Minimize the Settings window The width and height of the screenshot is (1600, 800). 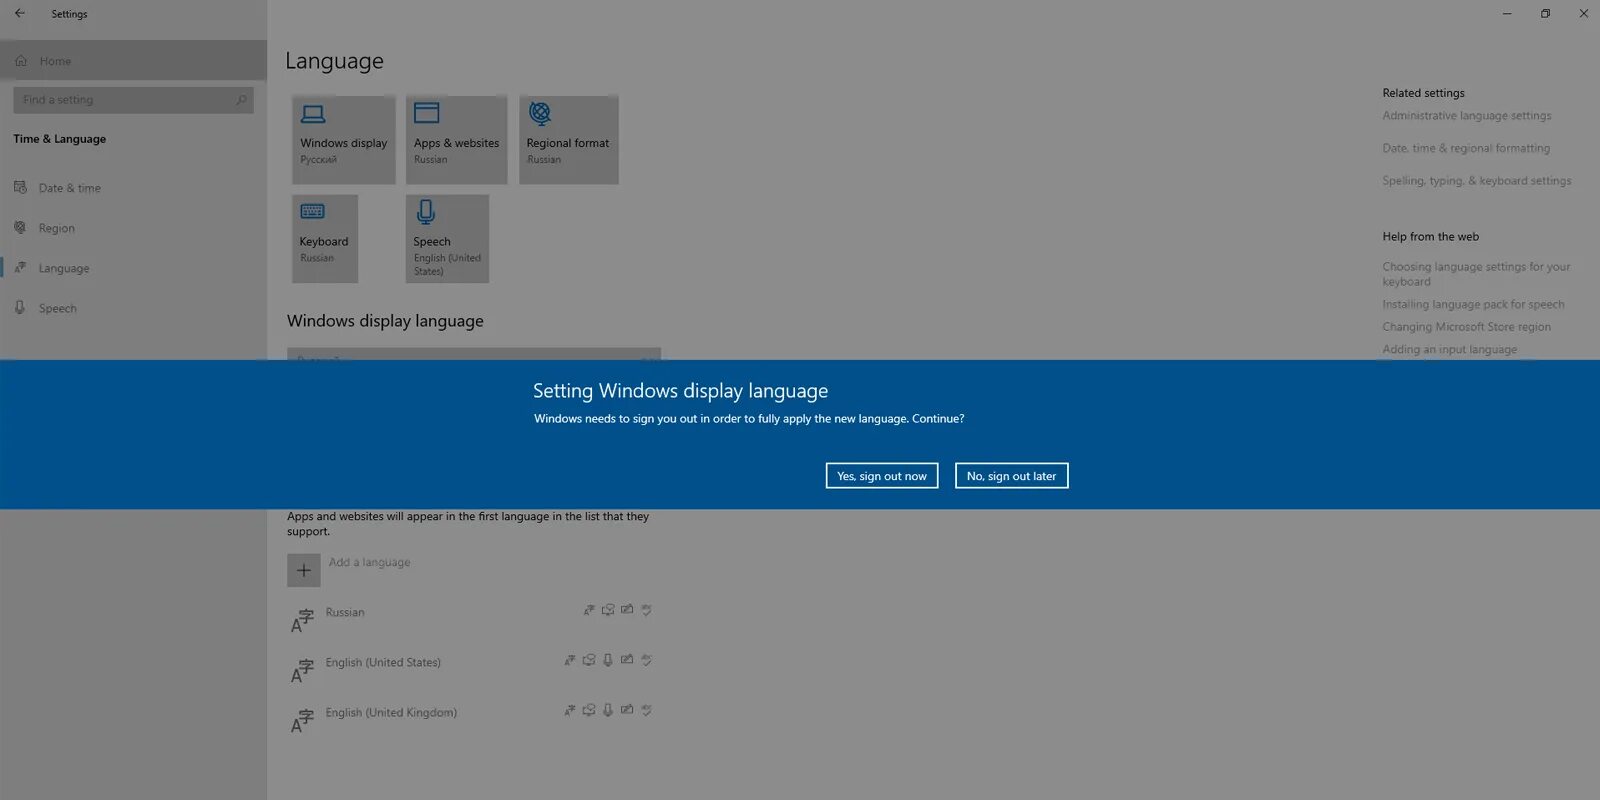click(x=1507, y=13)
